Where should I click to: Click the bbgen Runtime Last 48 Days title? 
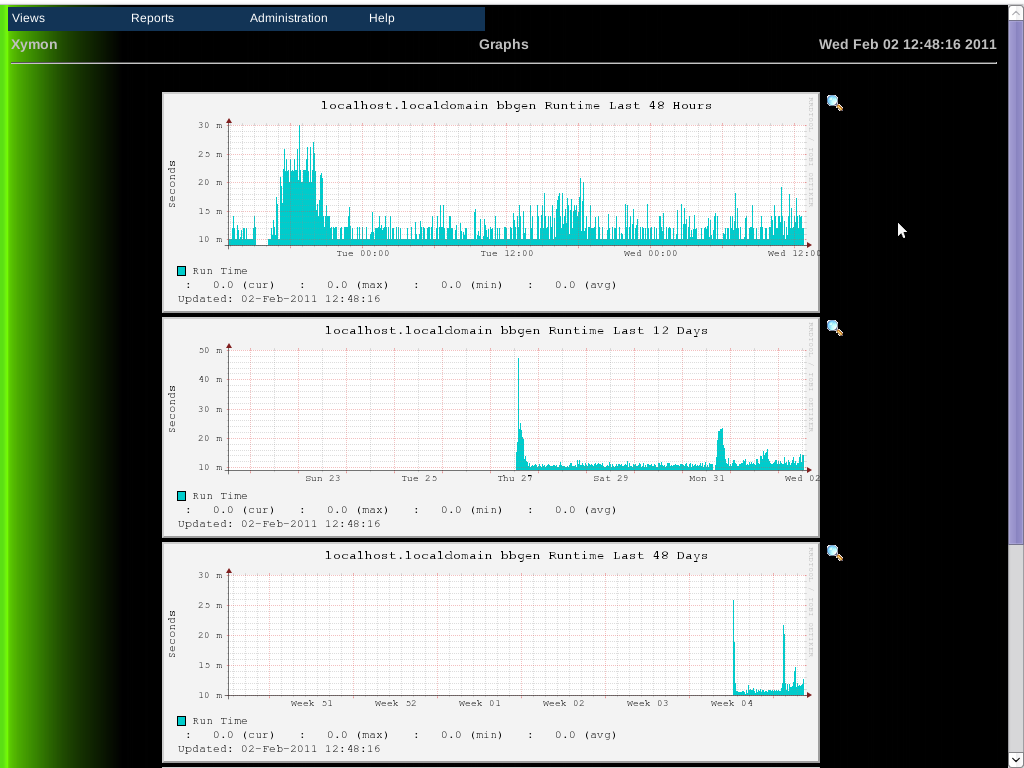coord(516,555)
